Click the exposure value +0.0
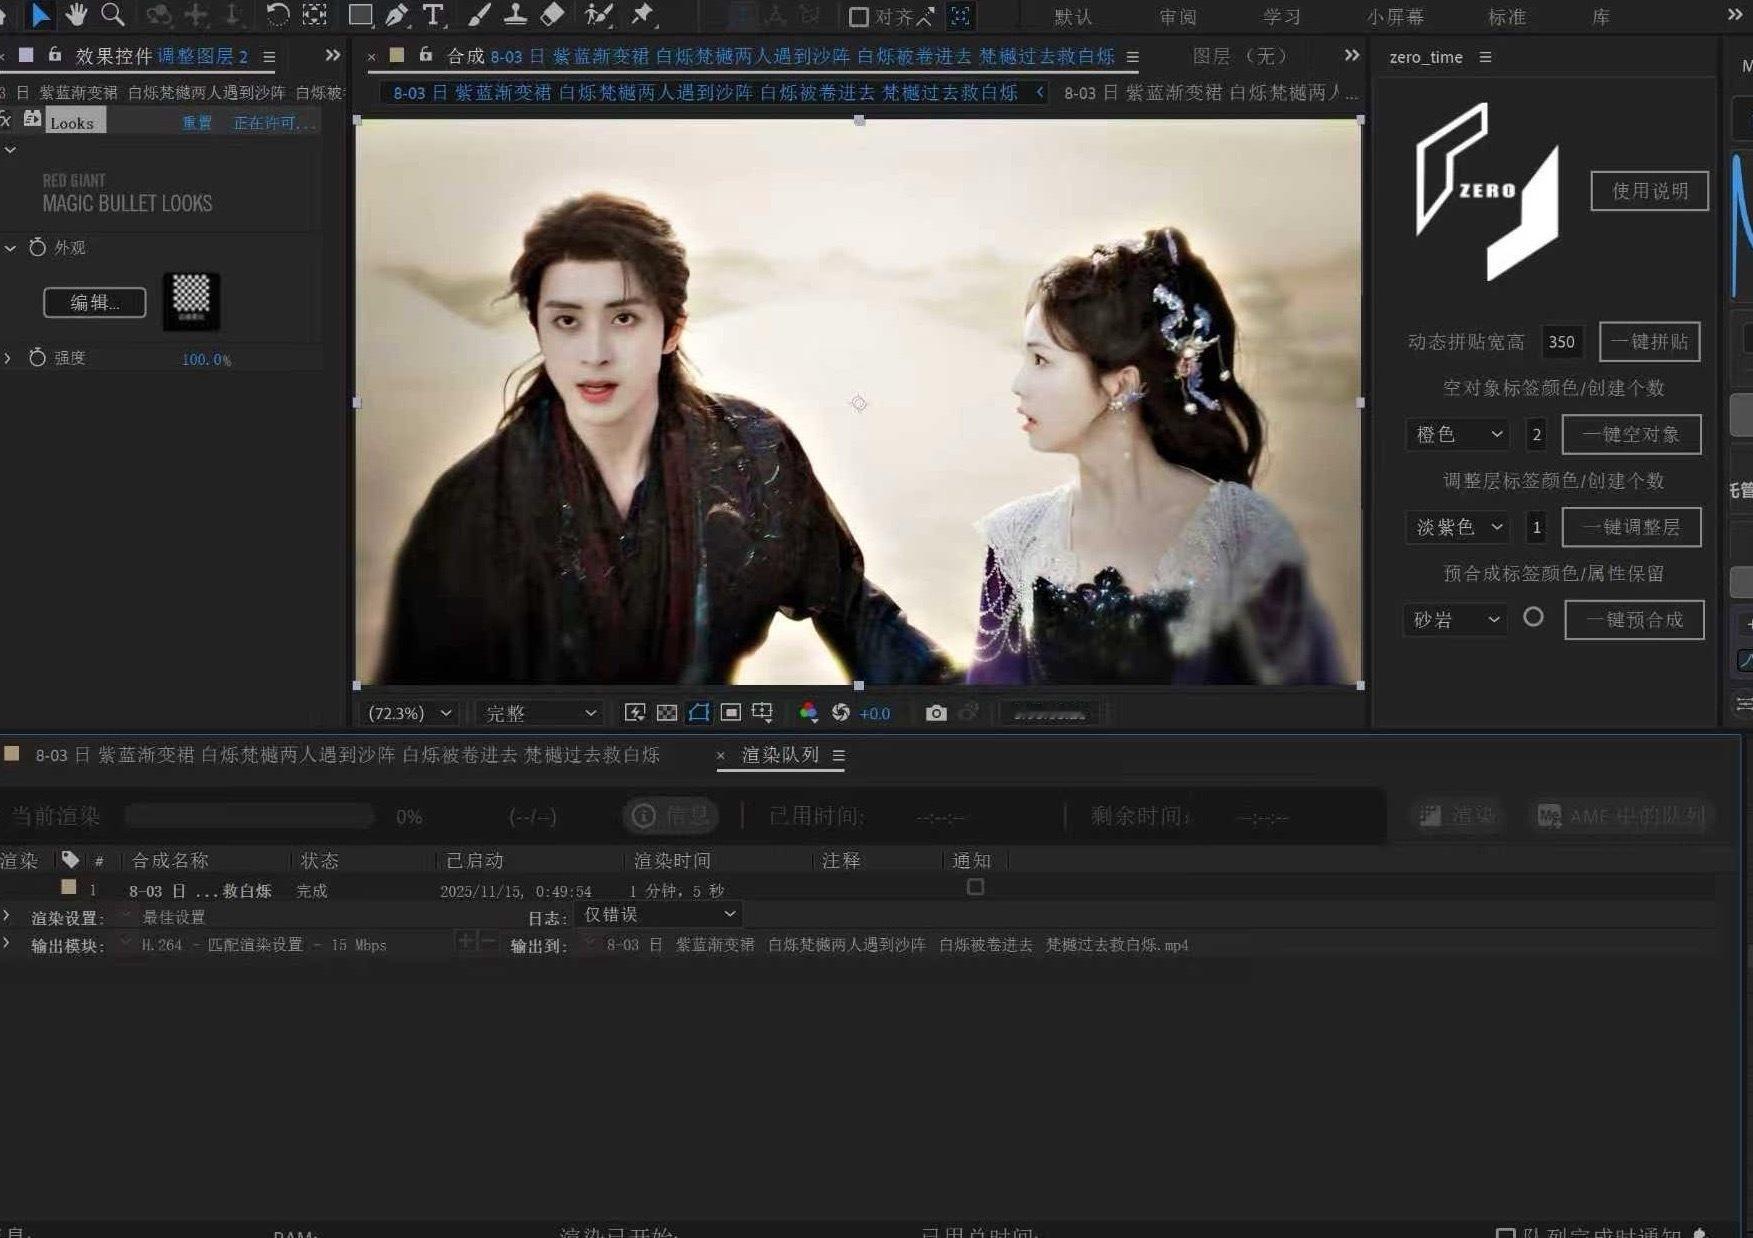The image size is (1753, 1238). point(874,713)
